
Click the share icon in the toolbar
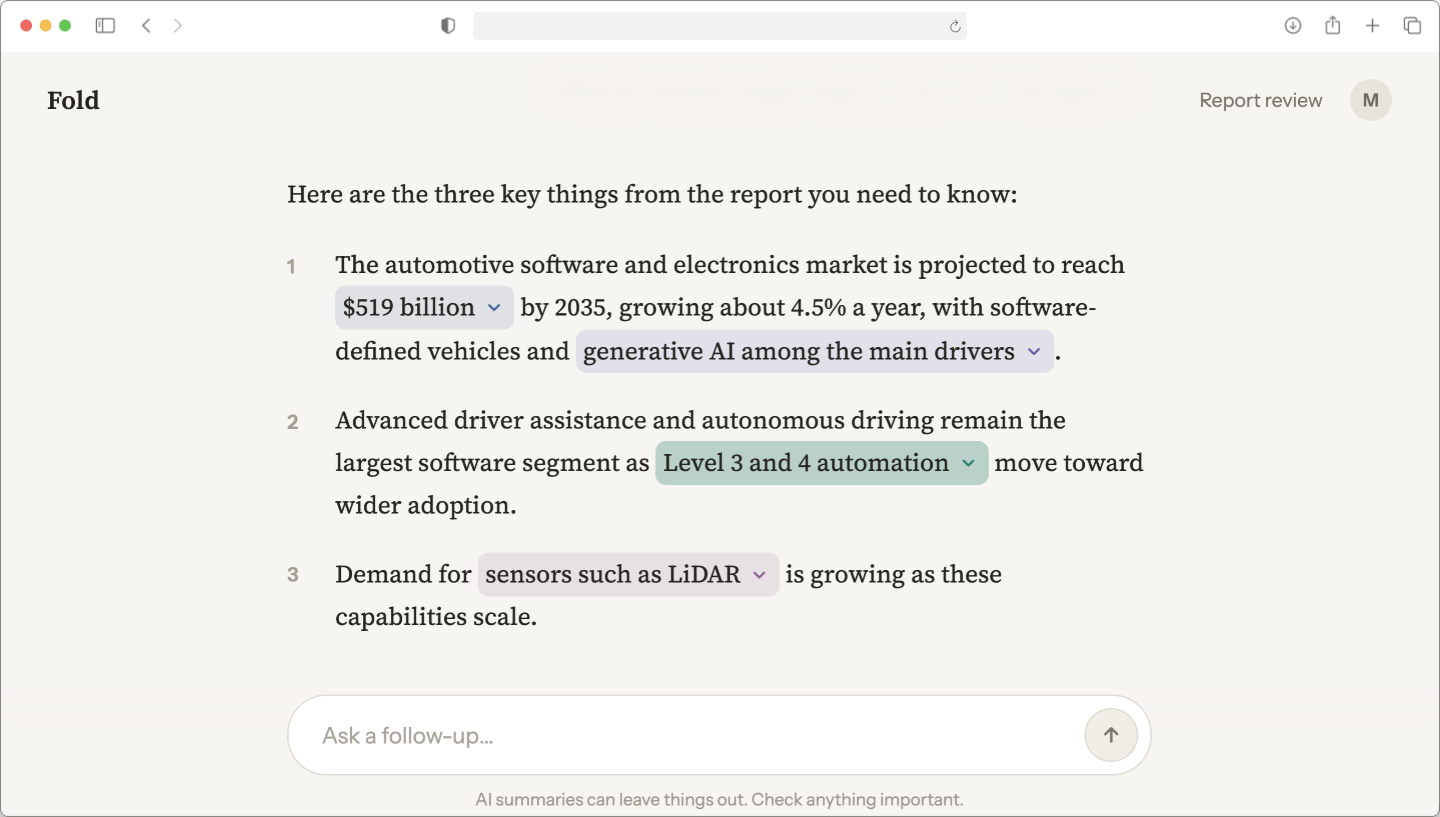pos(1333,26)
